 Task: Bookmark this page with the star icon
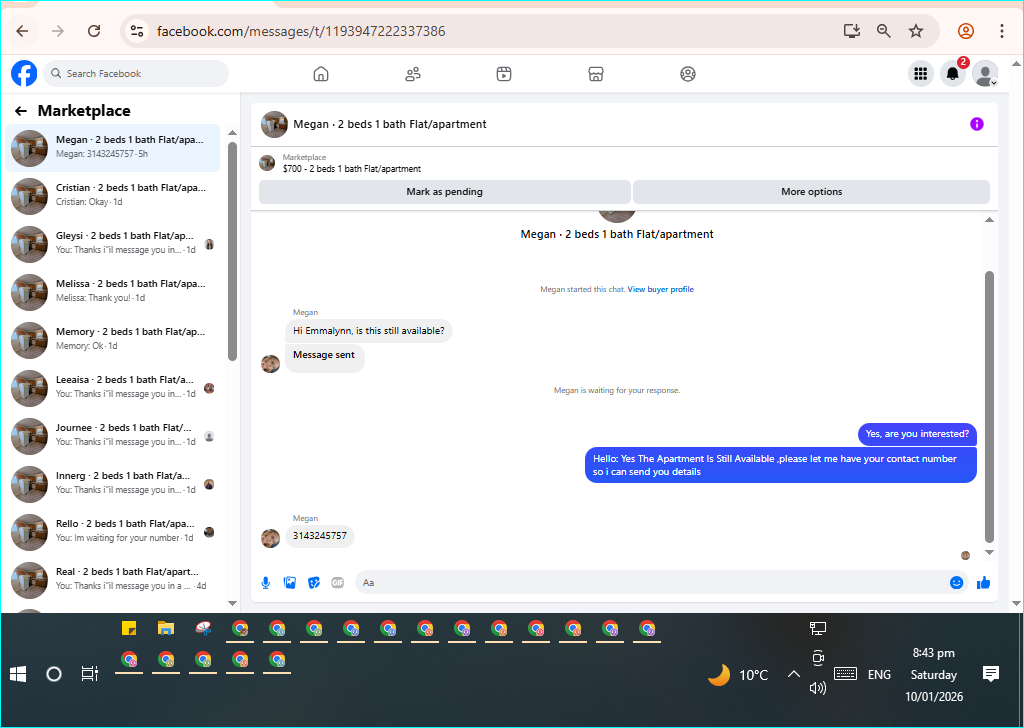916,31
